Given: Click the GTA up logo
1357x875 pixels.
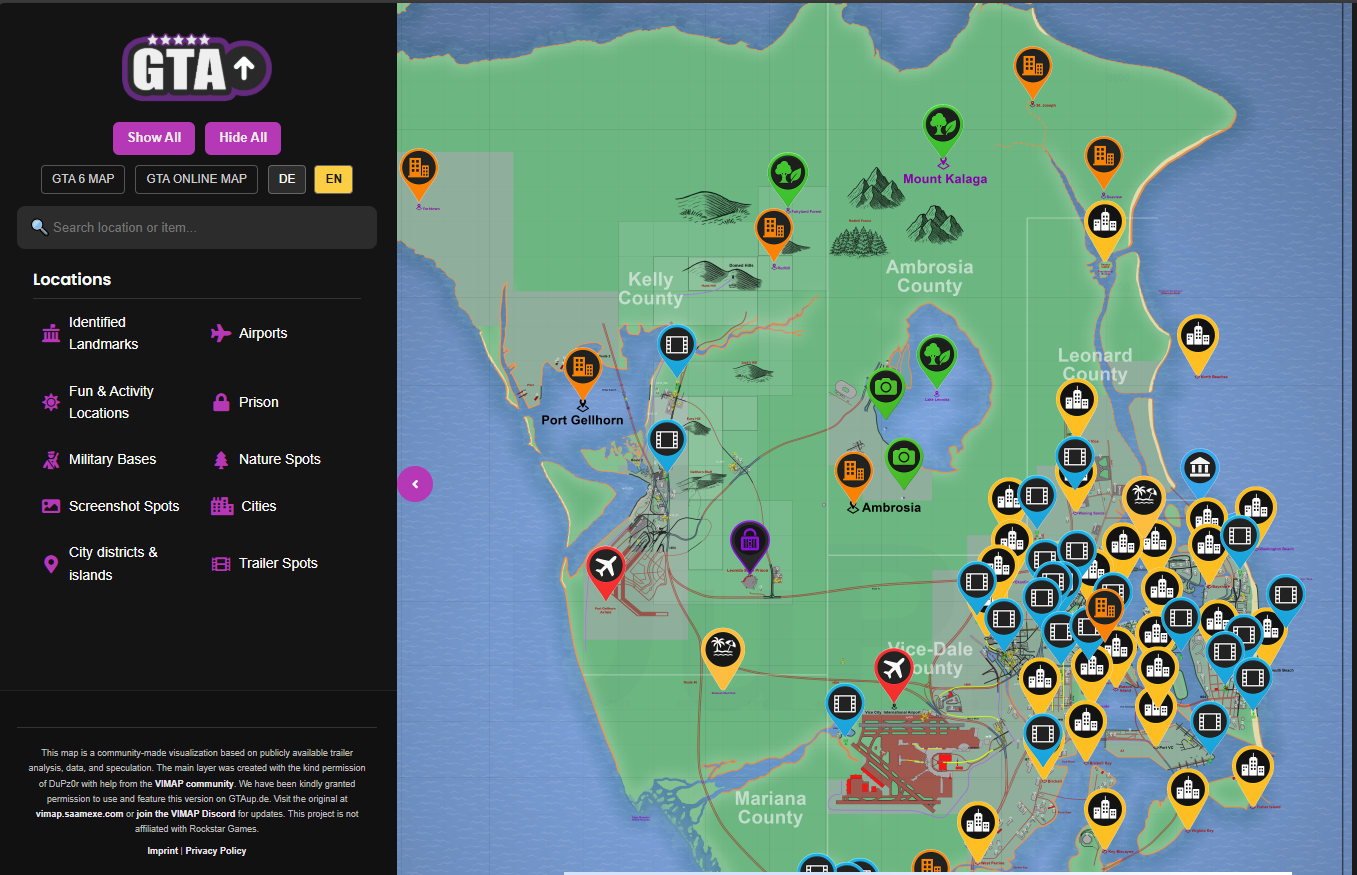Looking at the screenshot, I should point(196,68).
